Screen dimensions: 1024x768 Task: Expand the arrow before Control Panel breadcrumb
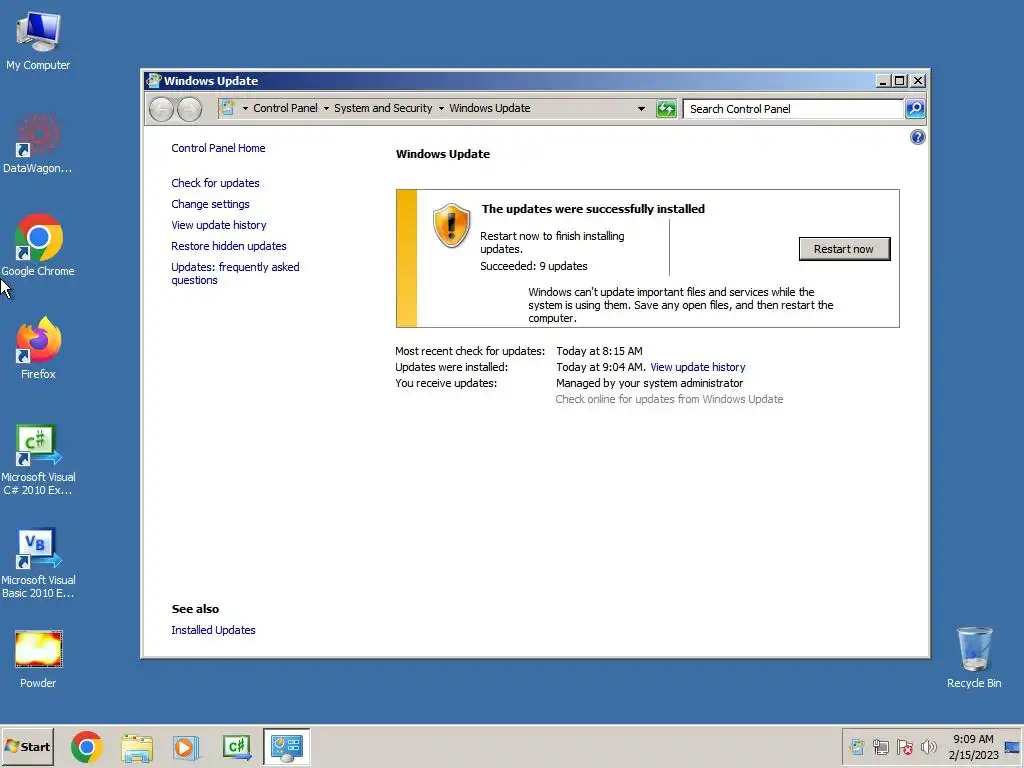coord(246,108)
